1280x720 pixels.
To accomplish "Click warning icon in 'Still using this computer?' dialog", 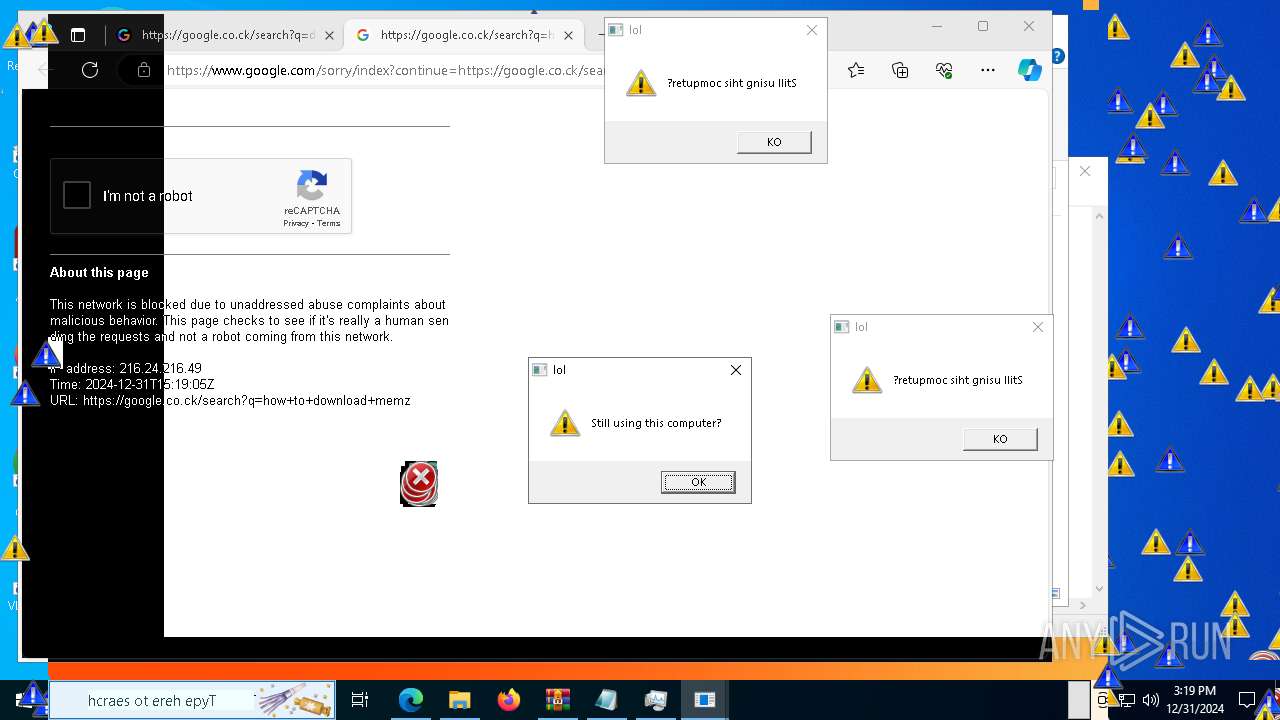I will tap(565, 423).
